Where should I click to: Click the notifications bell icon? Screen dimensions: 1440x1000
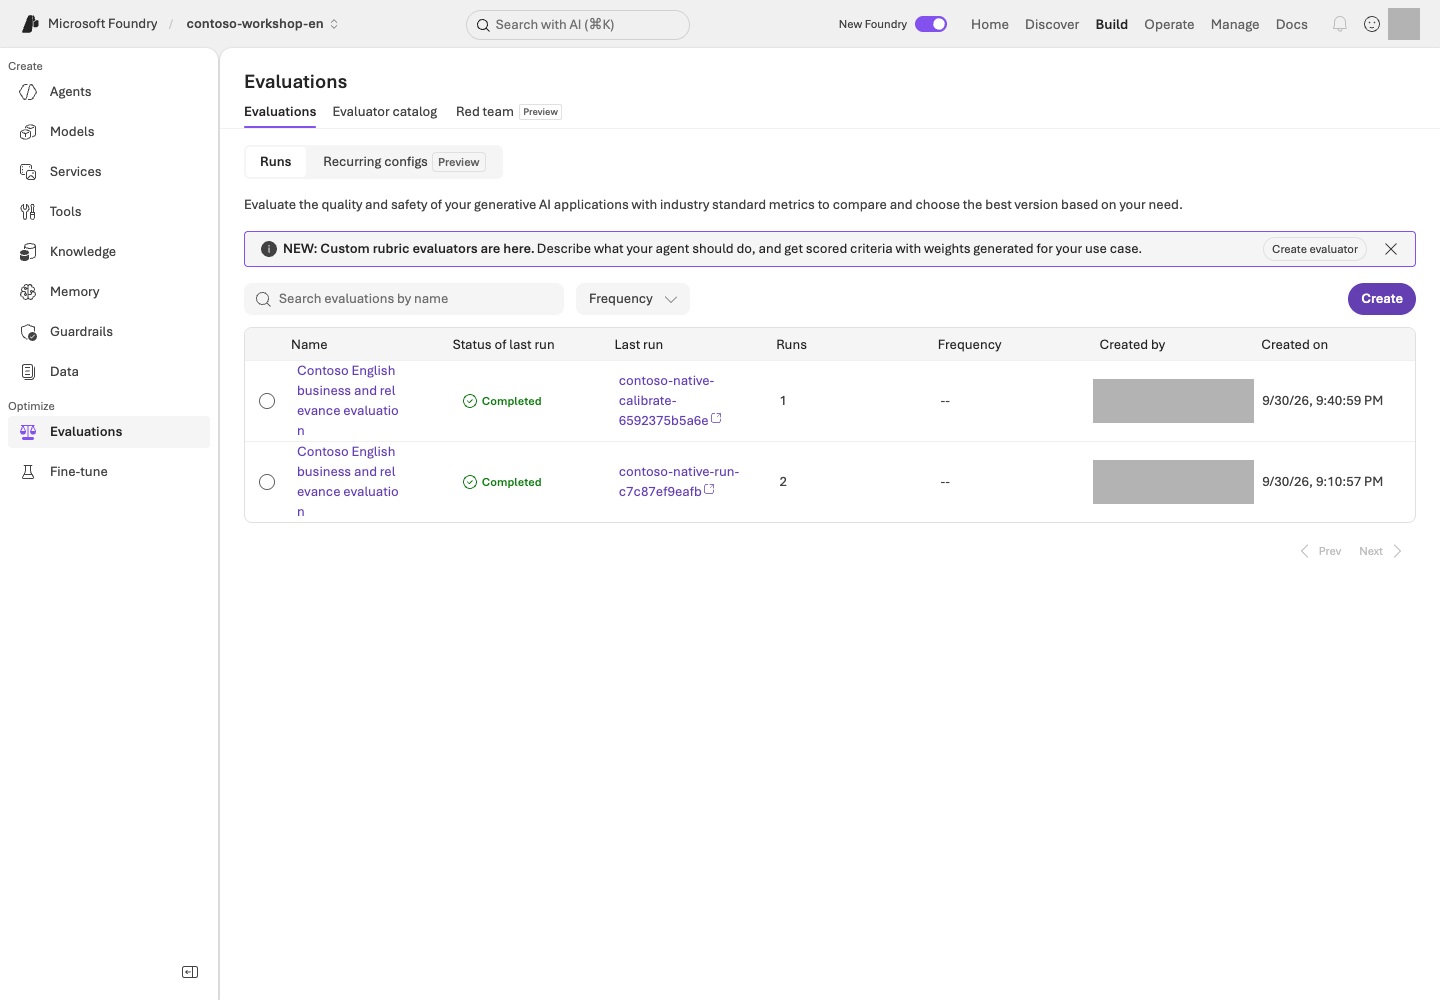point(1340,24)
